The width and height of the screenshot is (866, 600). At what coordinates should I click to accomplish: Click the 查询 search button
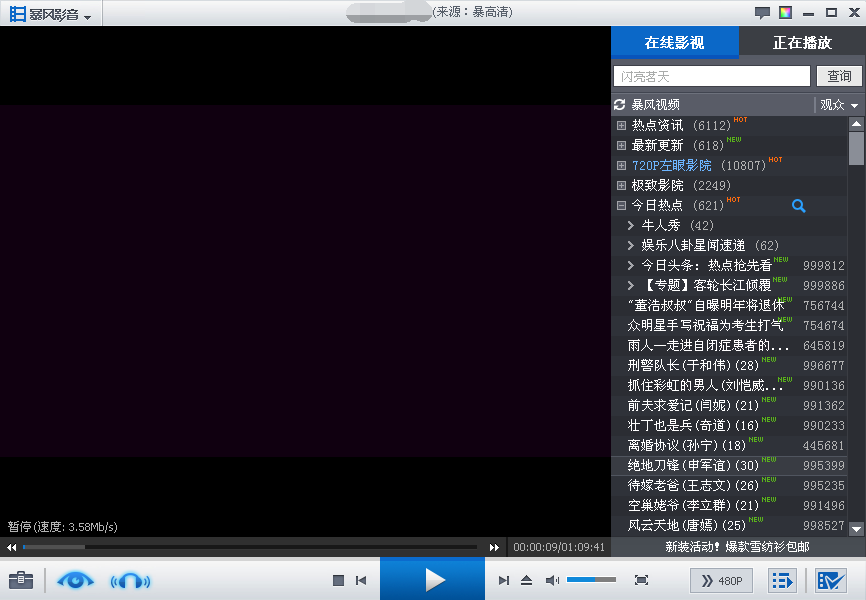coord(839,76)
